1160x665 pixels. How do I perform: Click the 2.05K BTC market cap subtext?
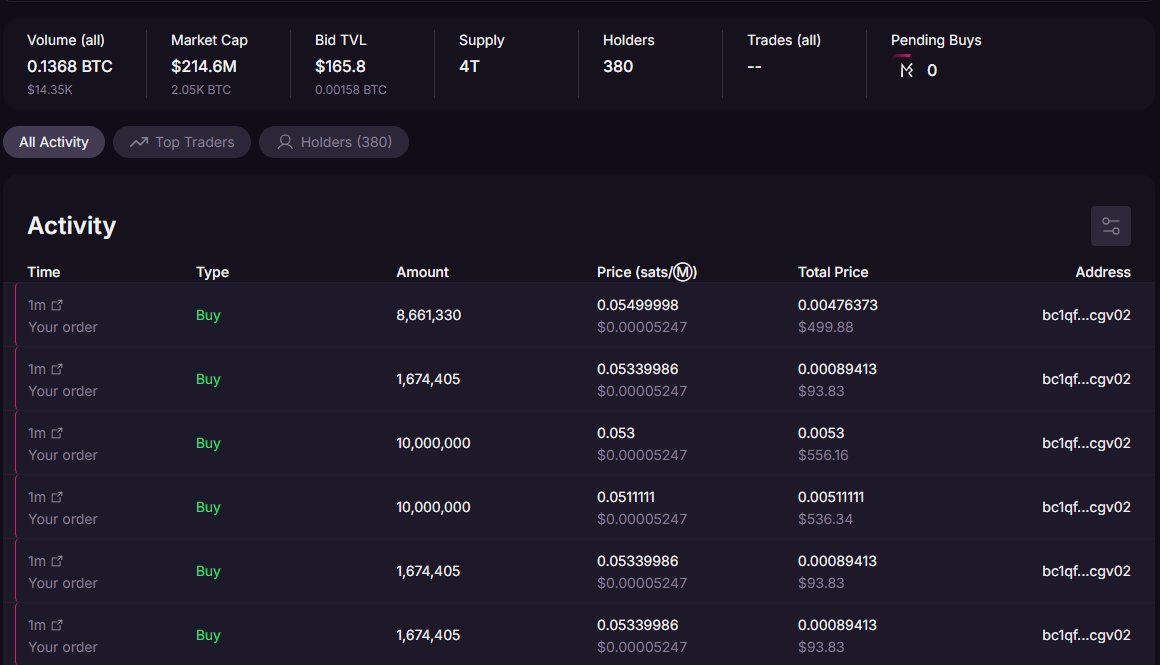pos(200,90)
